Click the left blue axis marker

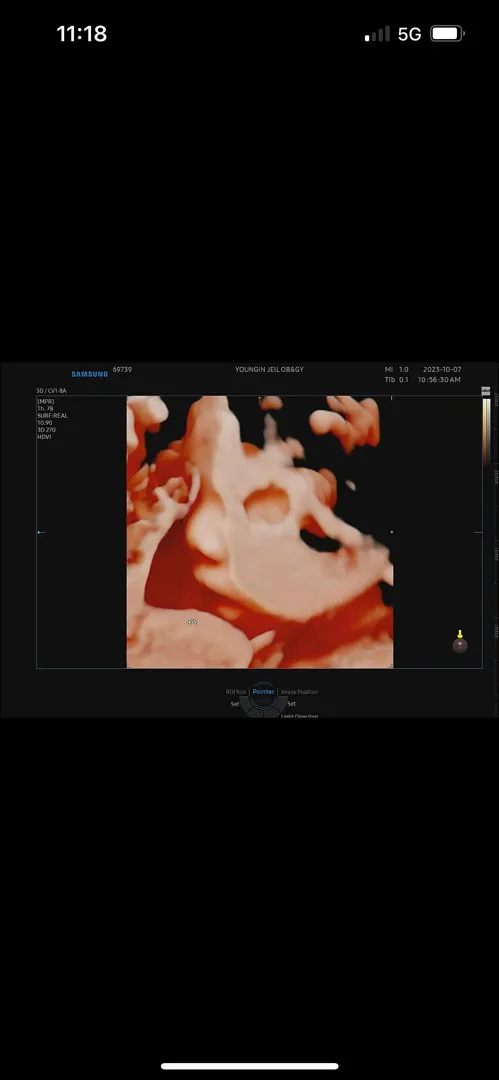pos(41,532)
